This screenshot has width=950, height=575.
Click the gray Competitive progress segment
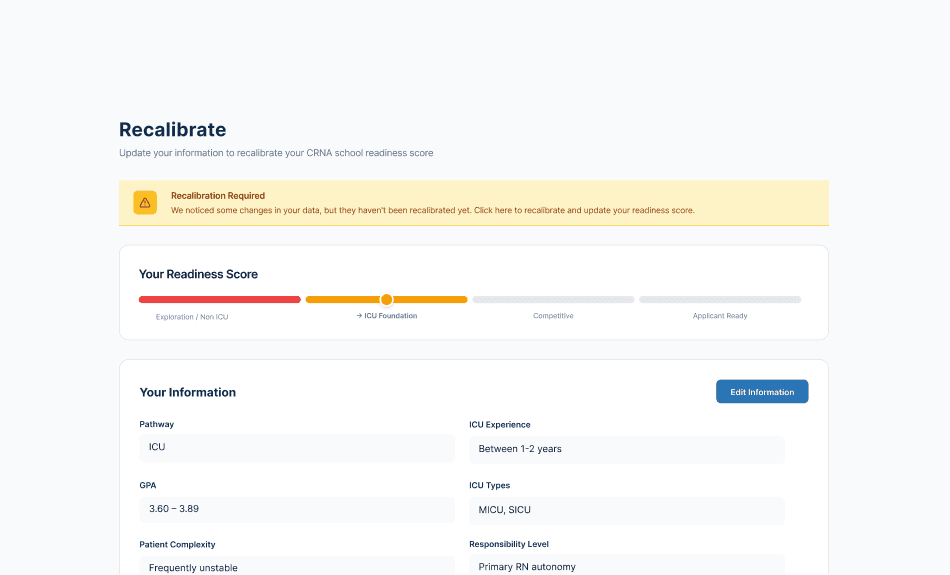[x=553, y=299]
